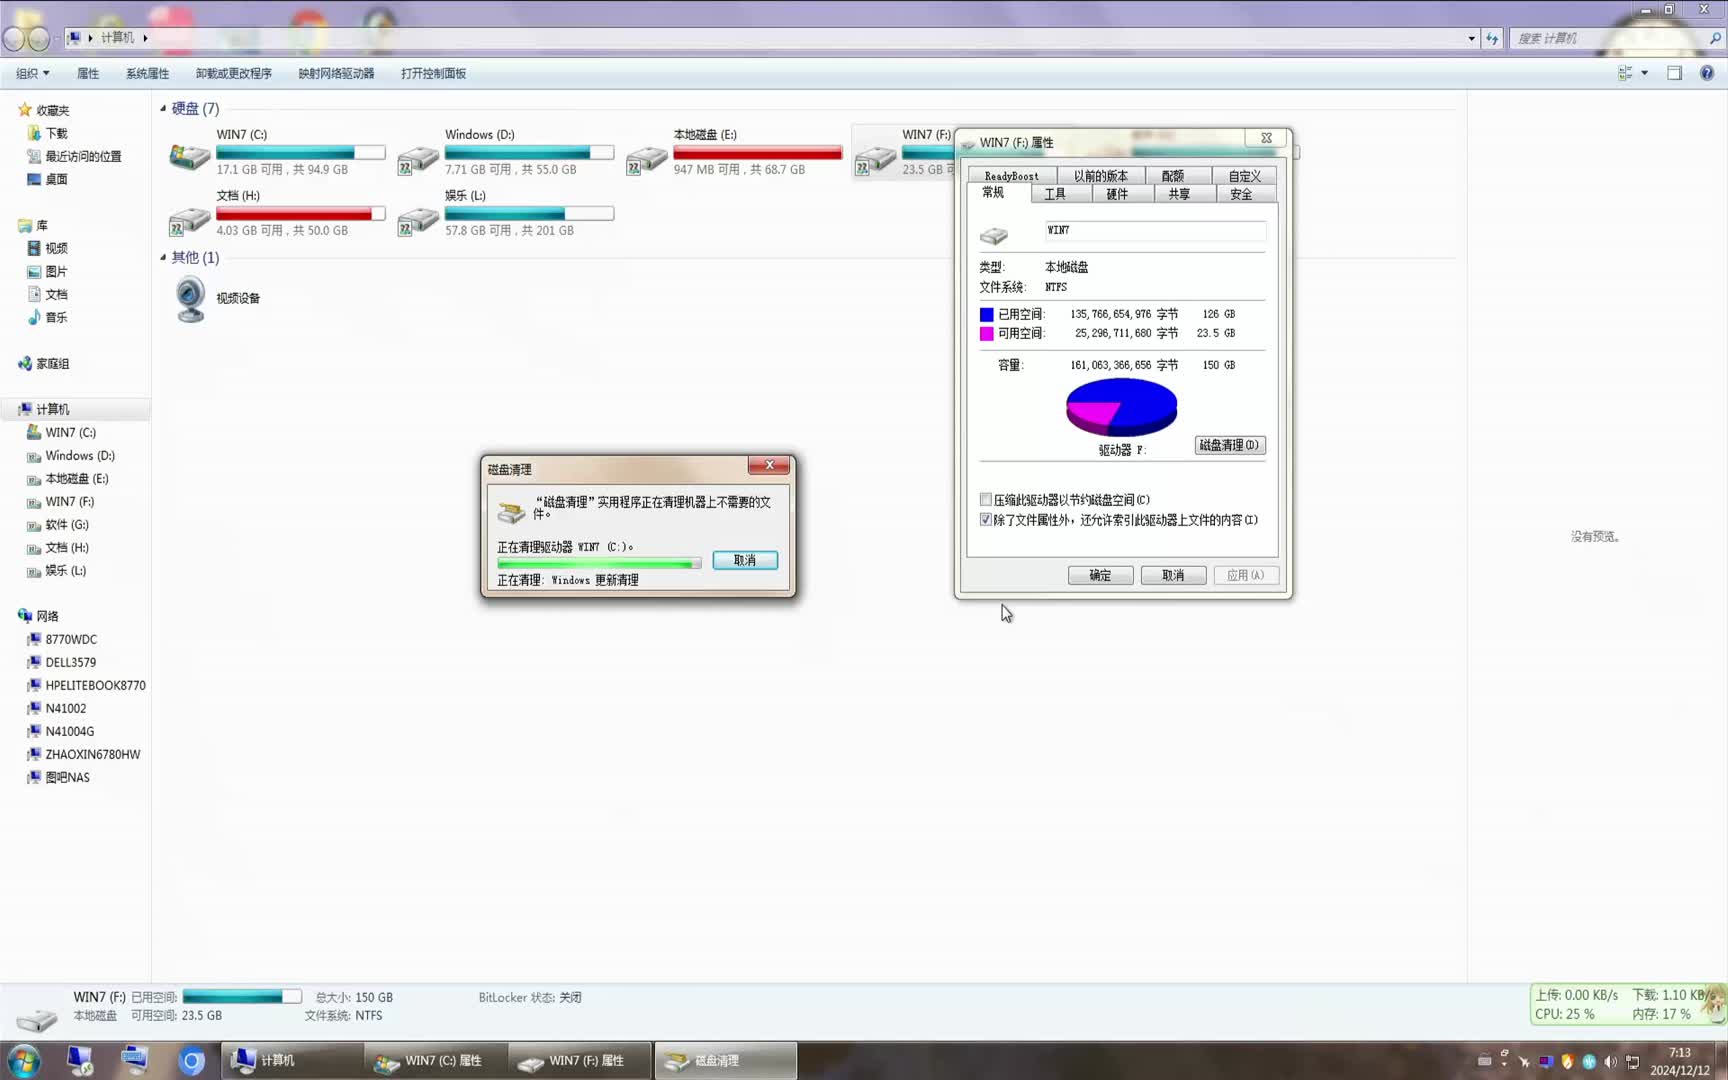The height and width of the screenshot is (1080, 1728).
Task: Uncheck the allow file indexing checkbox
Action: [986, 520]
